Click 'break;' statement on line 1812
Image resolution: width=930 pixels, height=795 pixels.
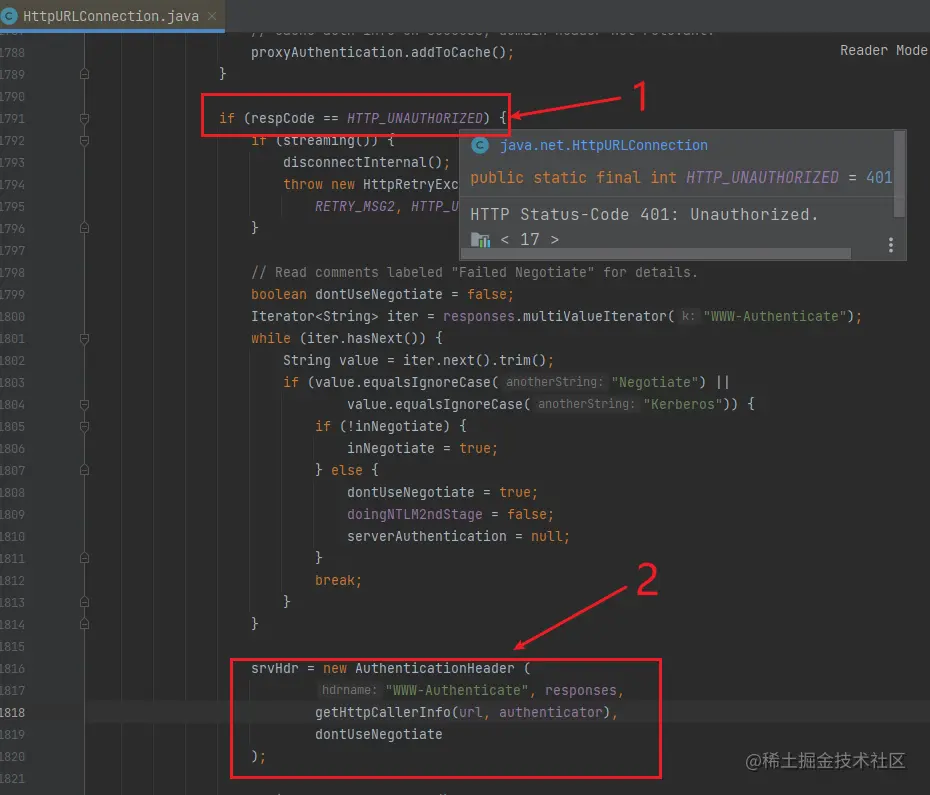pos(339,580)
